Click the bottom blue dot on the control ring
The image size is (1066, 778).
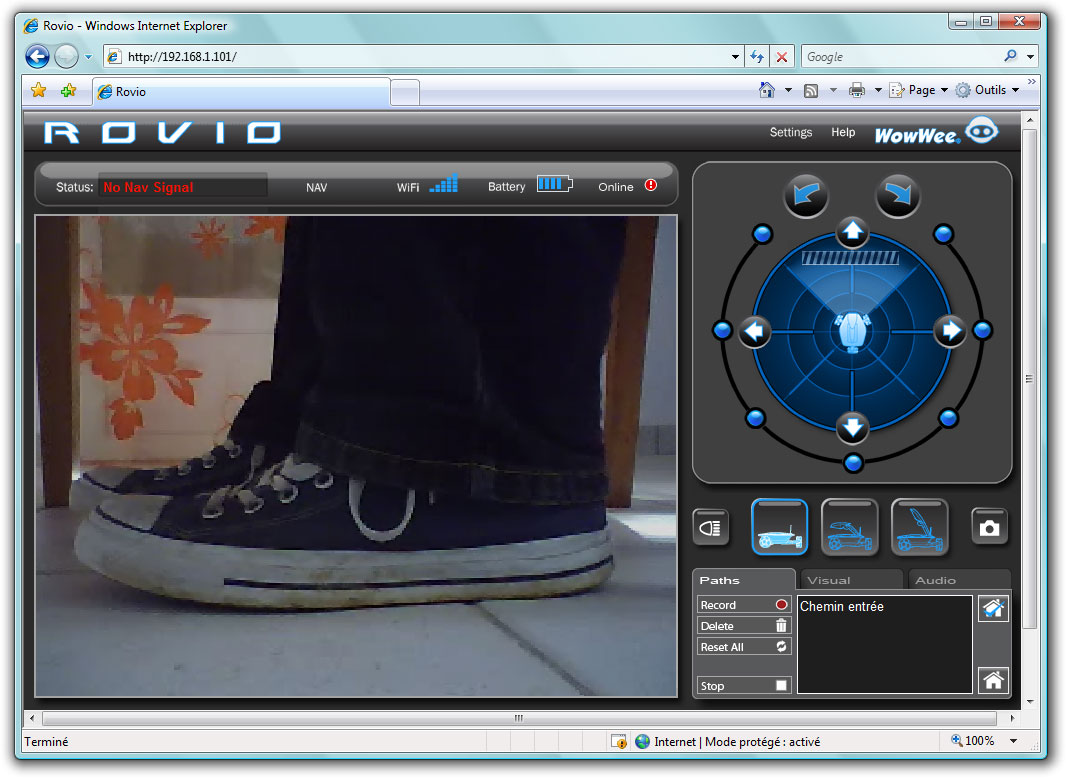(853, 463)
